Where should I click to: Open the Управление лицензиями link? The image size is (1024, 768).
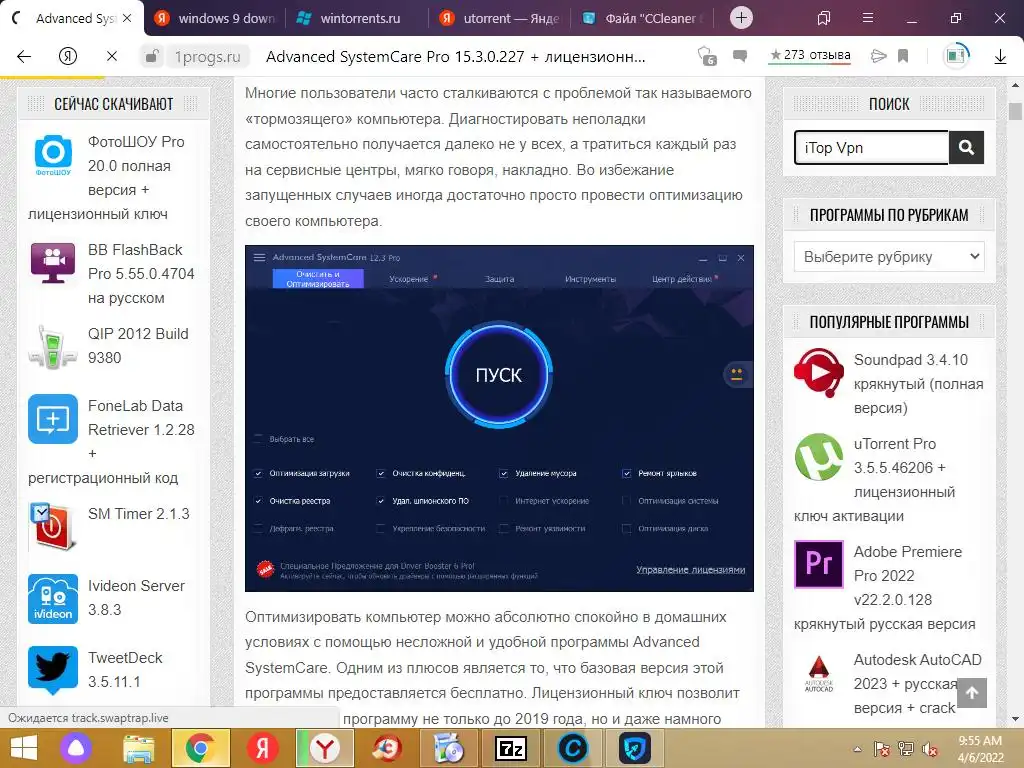click(690, 569)
